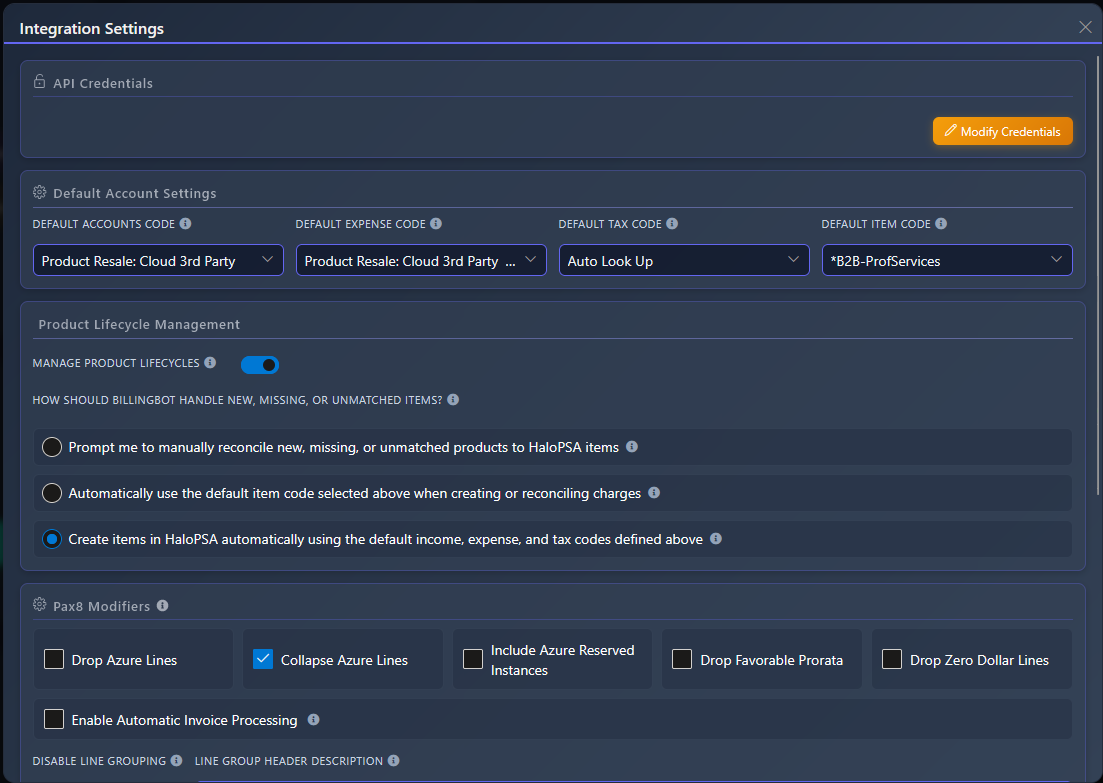Click the Pax8 Modifiers info icon

coord(162,606)
